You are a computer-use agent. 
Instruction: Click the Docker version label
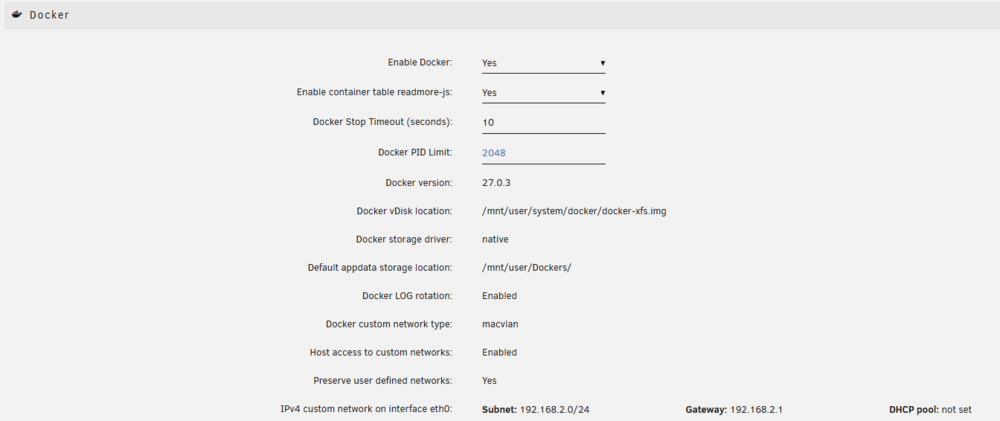point(419,182)
